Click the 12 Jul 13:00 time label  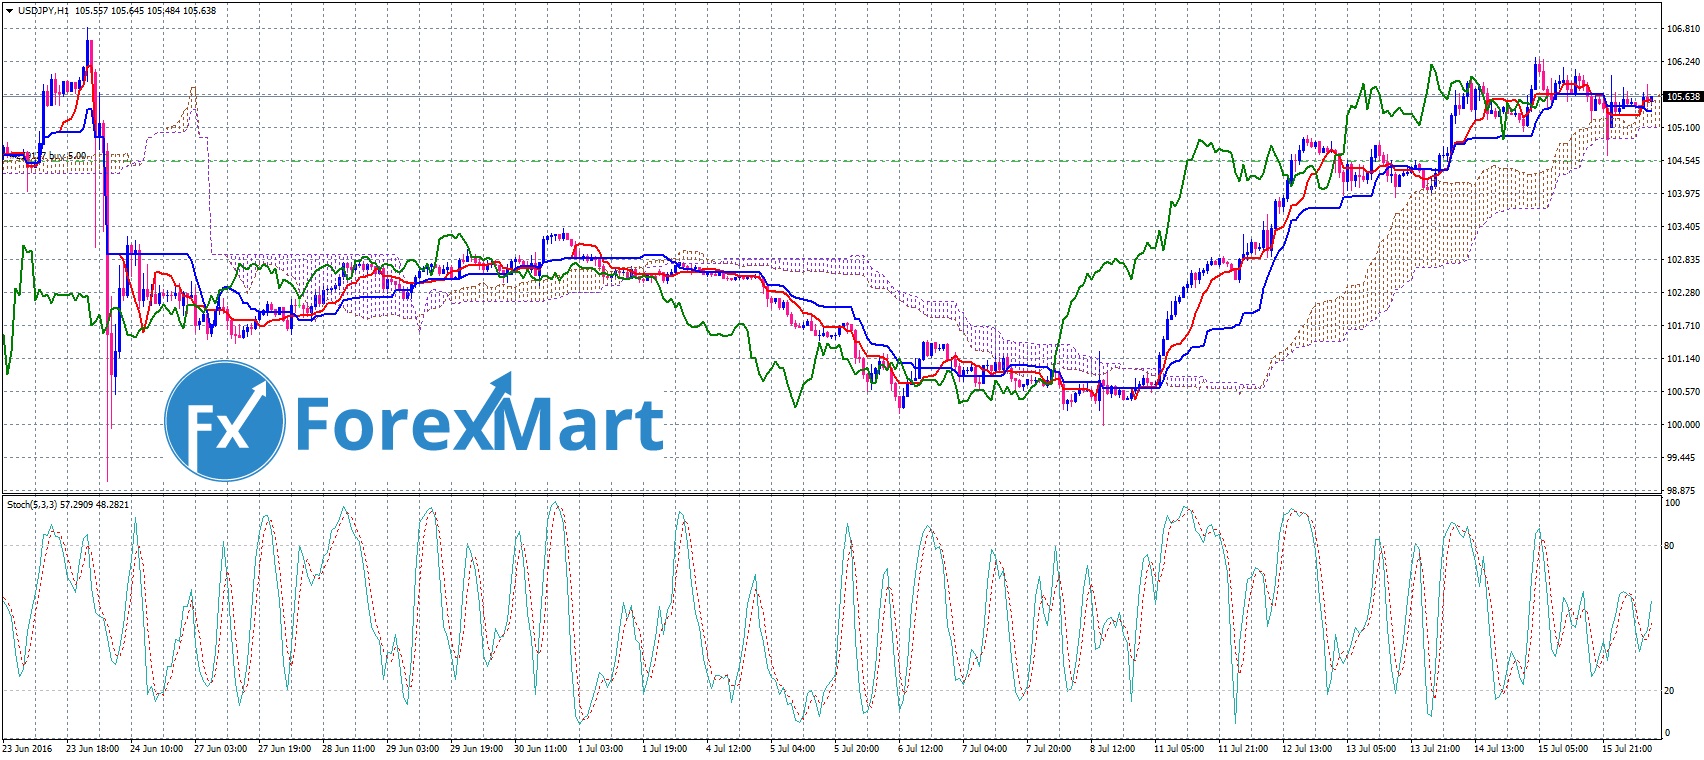[1306, 748]
